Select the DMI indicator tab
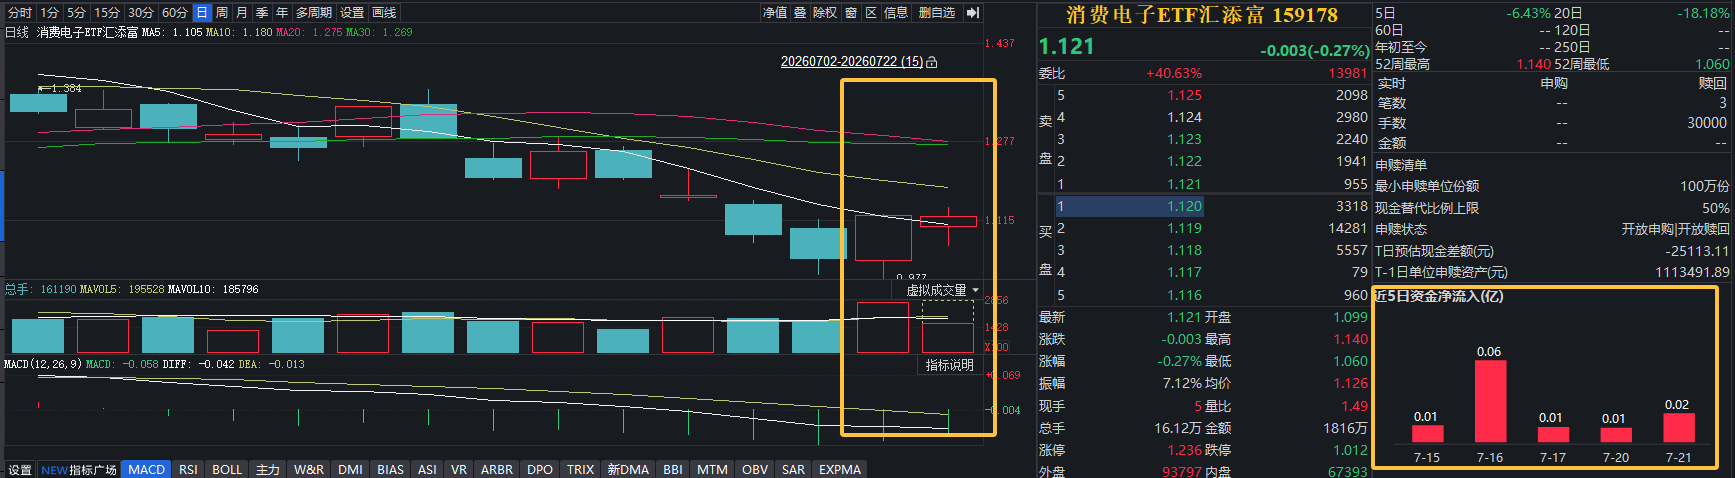Image resolution: width=1735 pixels, height=478 pixels. [350, 470]
